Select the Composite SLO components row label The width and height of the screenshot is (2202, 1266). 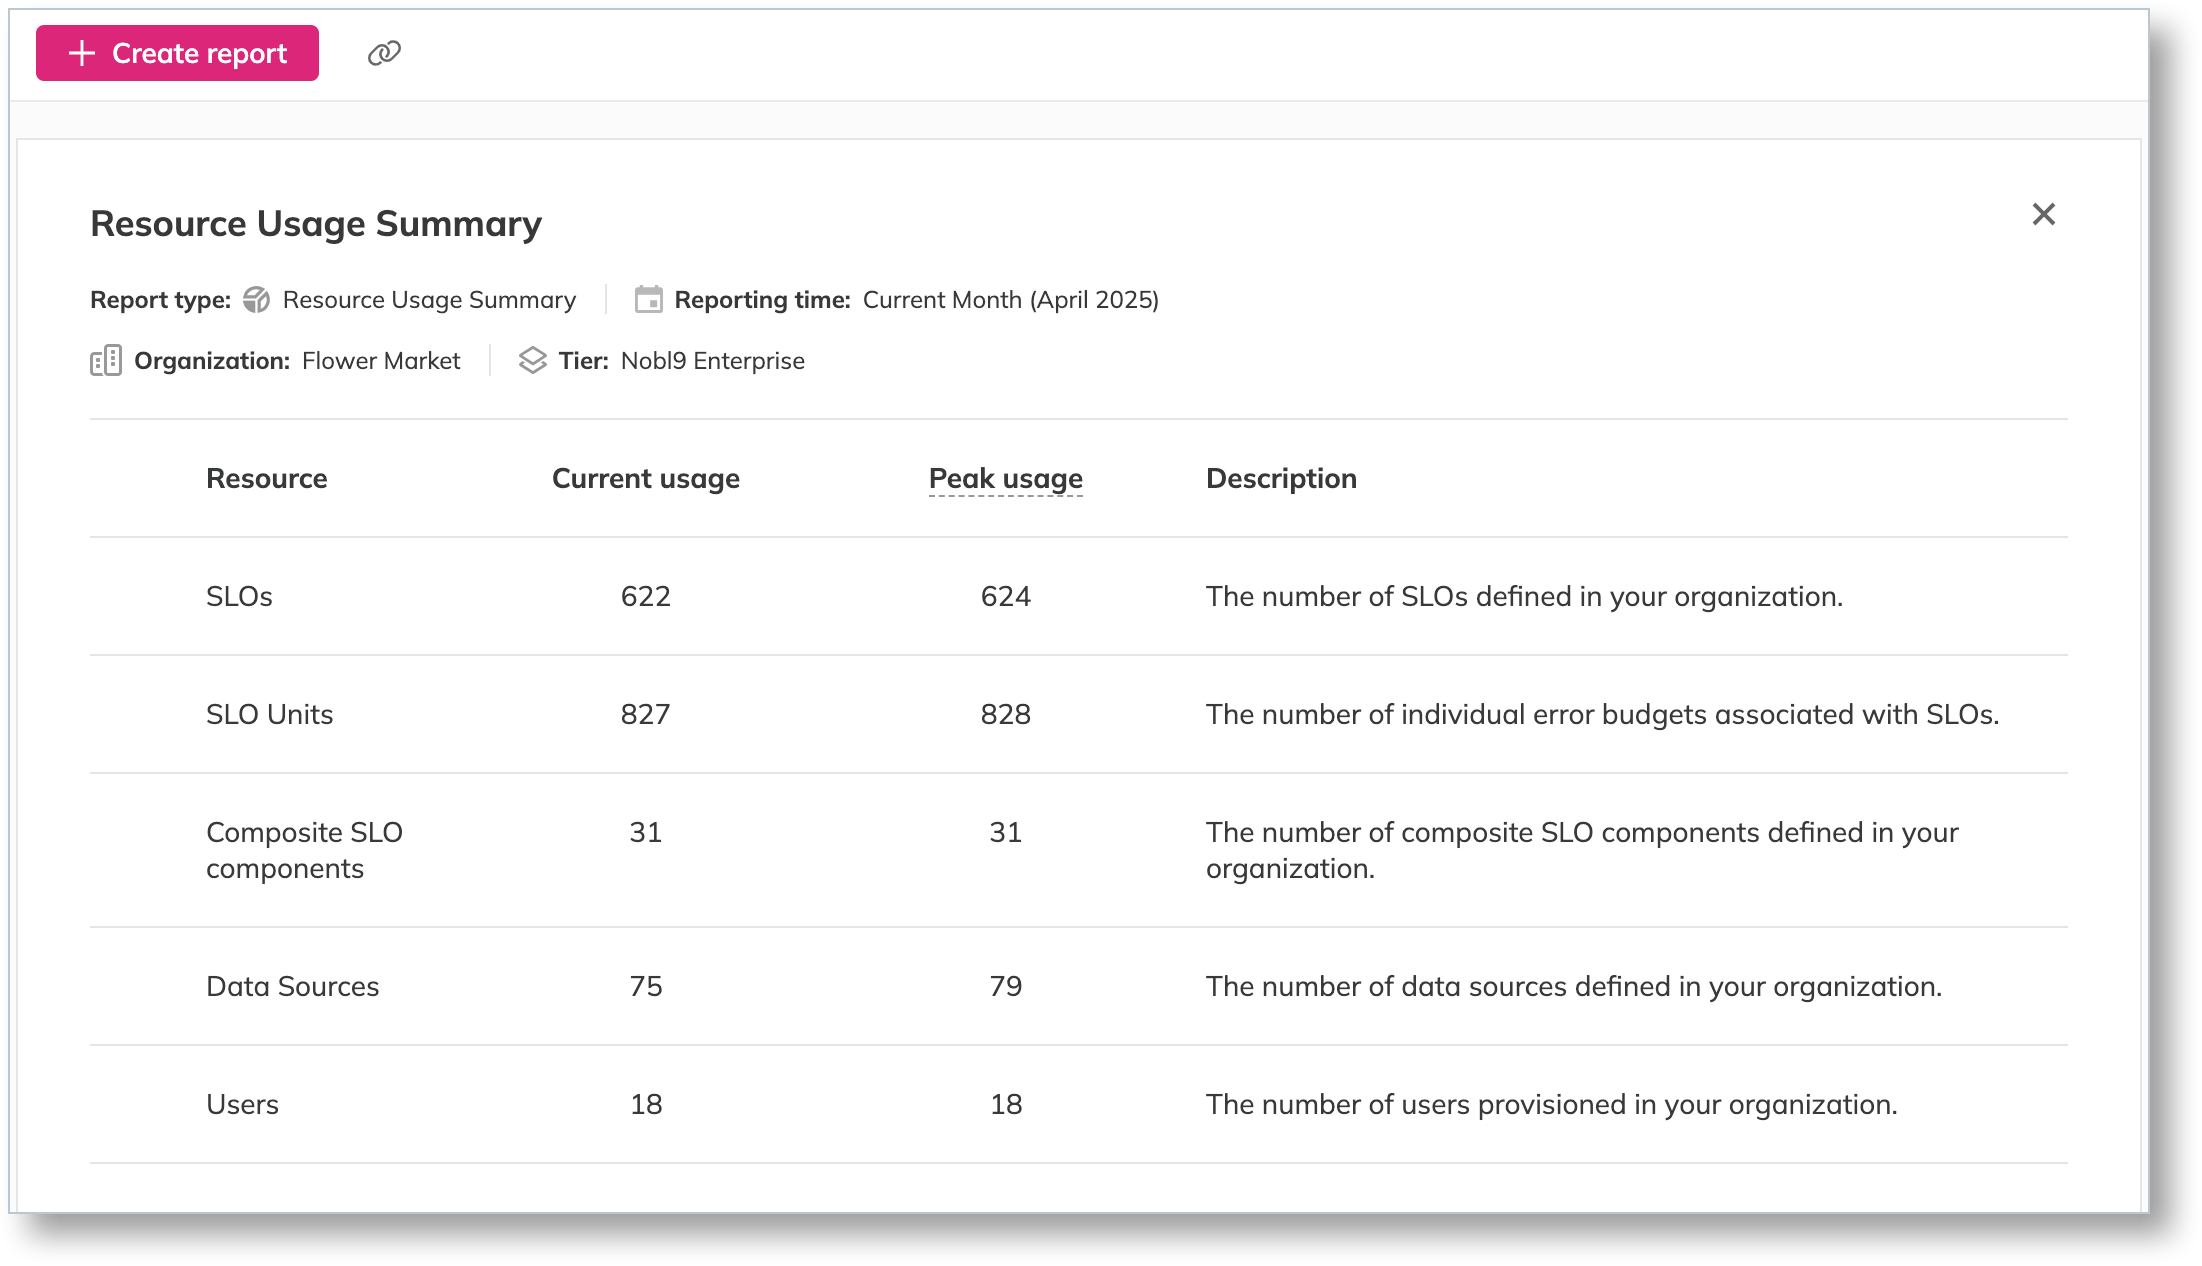304,851
